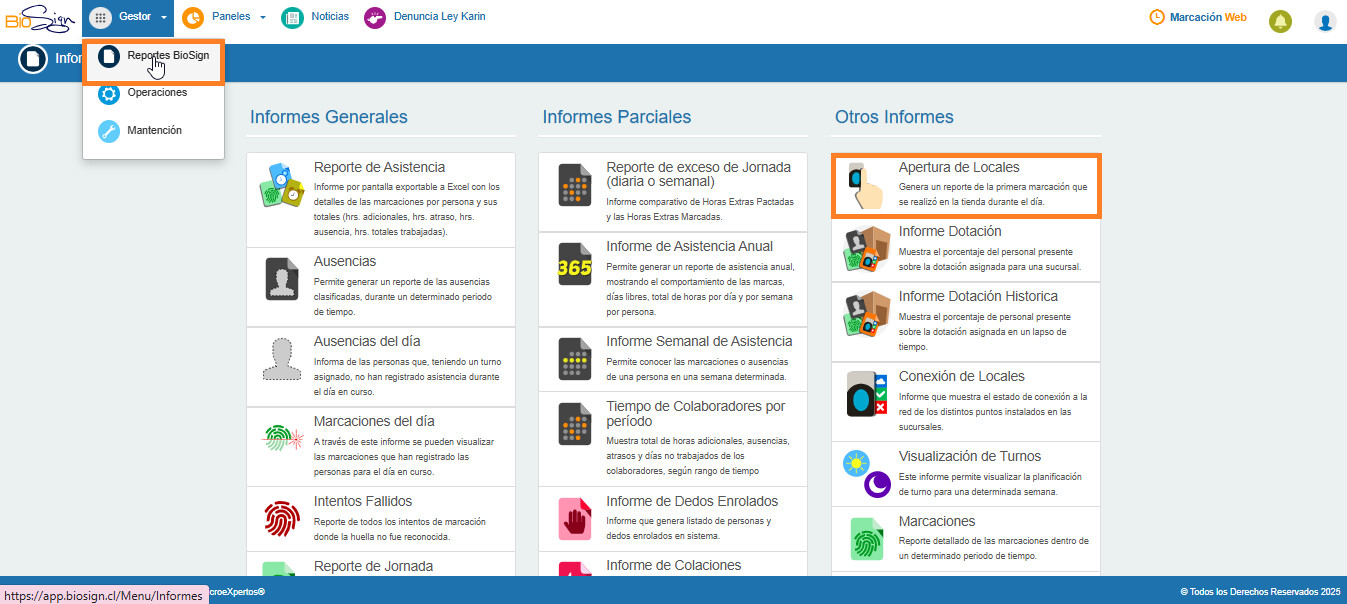Click Apertura de Locales finger icon
The image size is (1347, 604).
pos(865,185)
